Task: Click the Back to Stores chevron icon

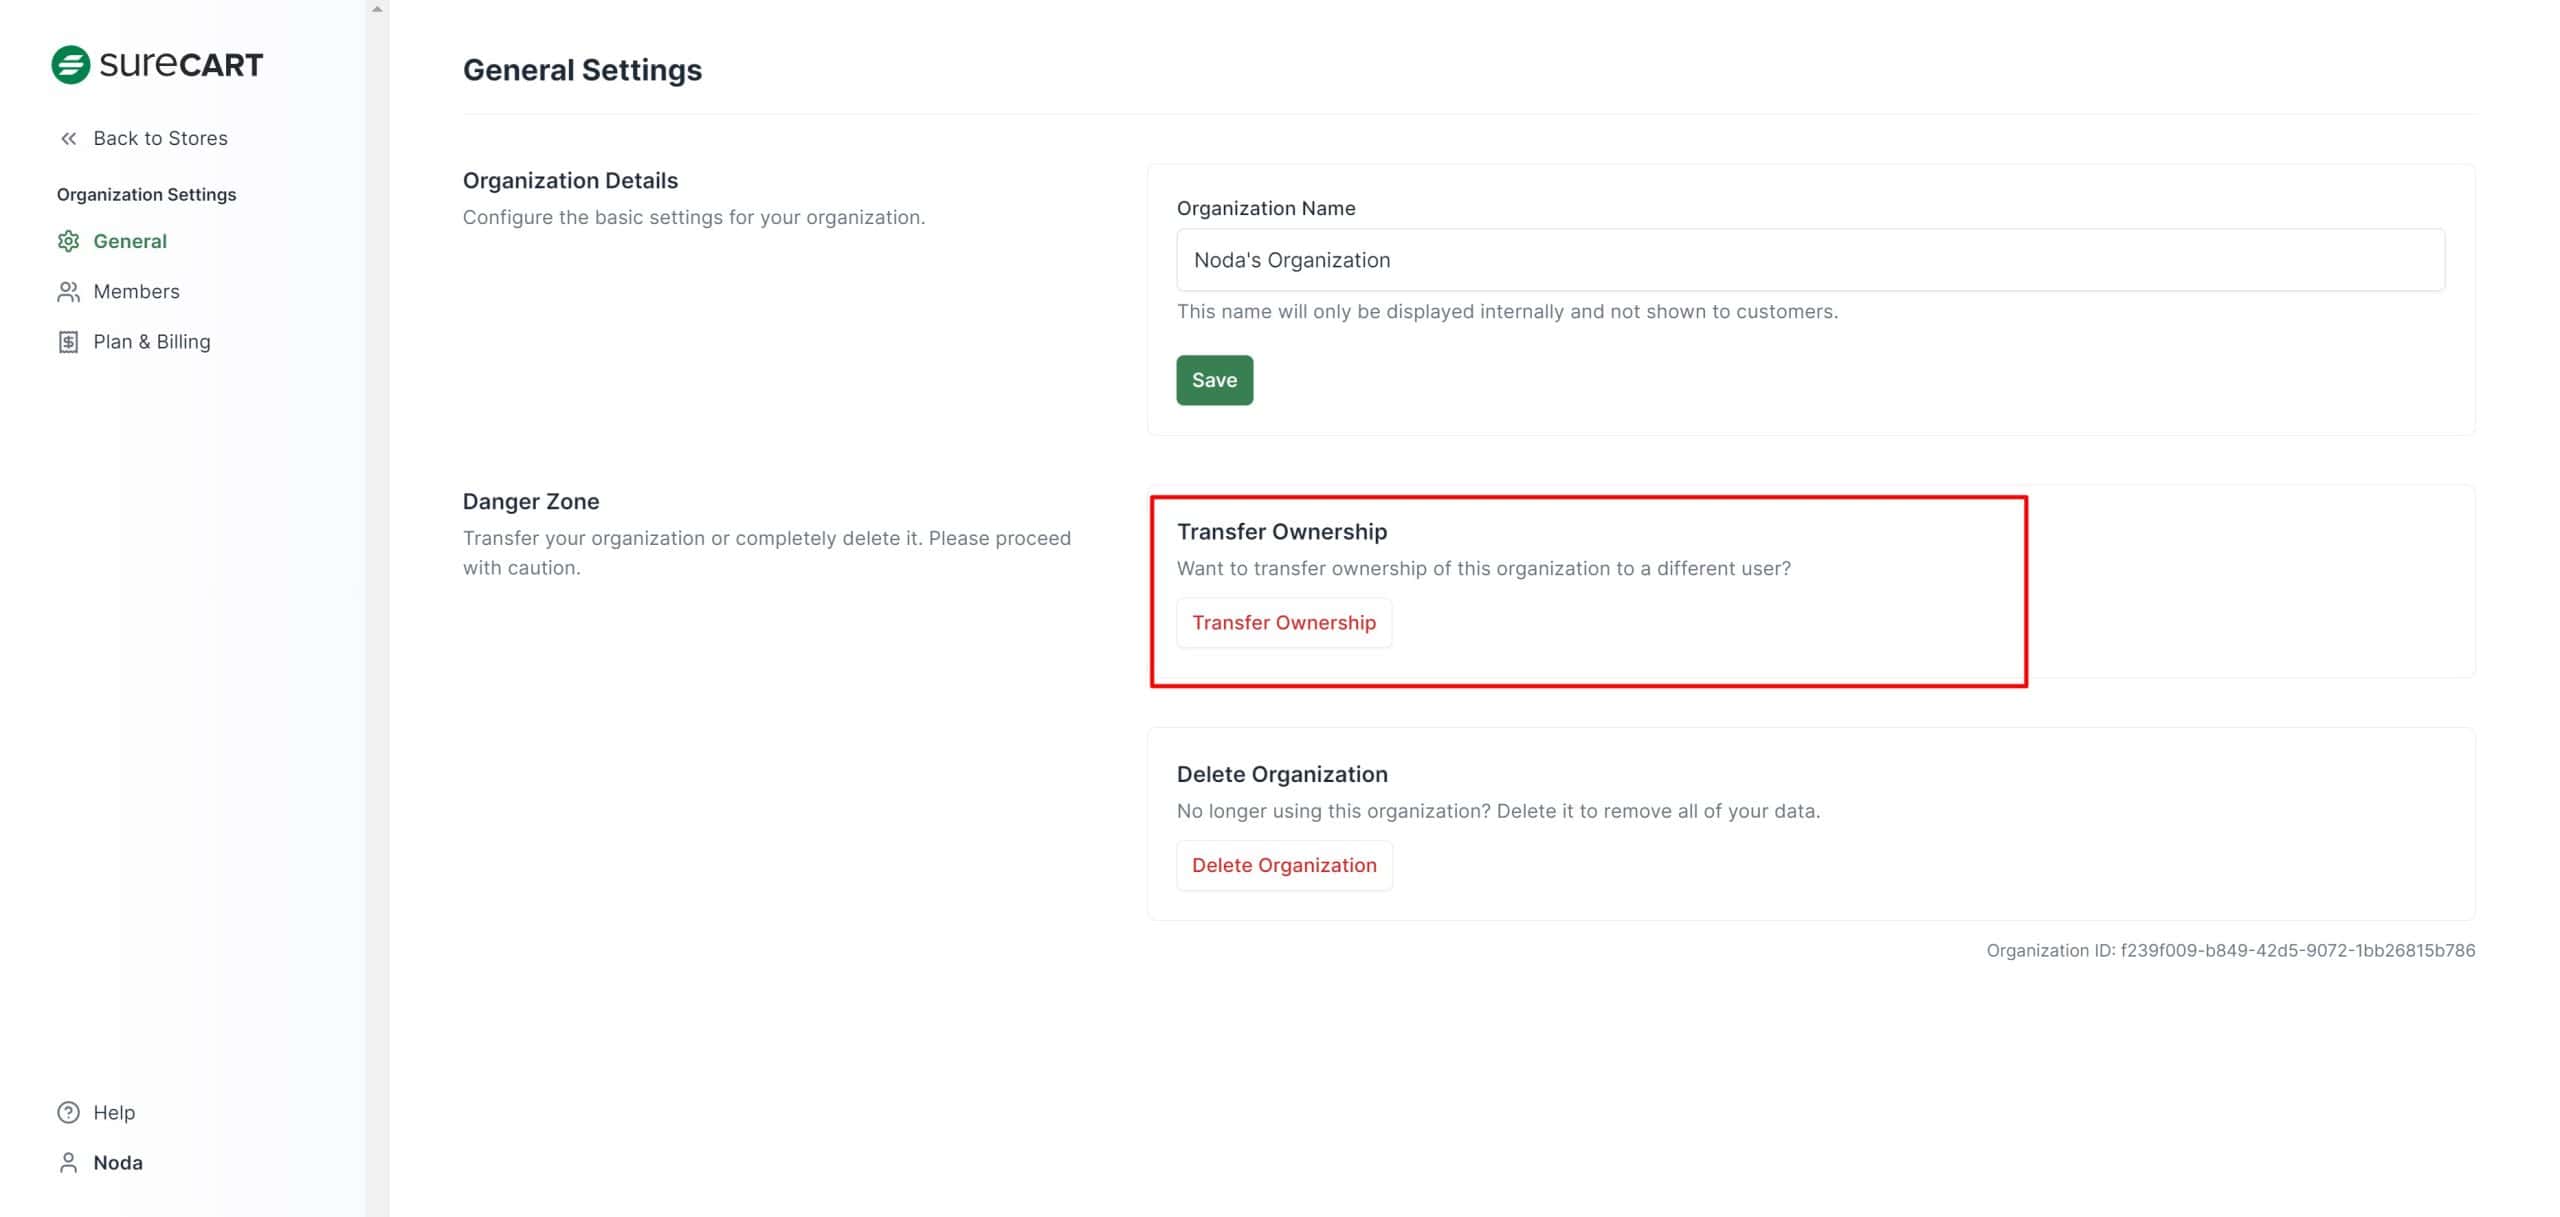Action: pos(68,139)
